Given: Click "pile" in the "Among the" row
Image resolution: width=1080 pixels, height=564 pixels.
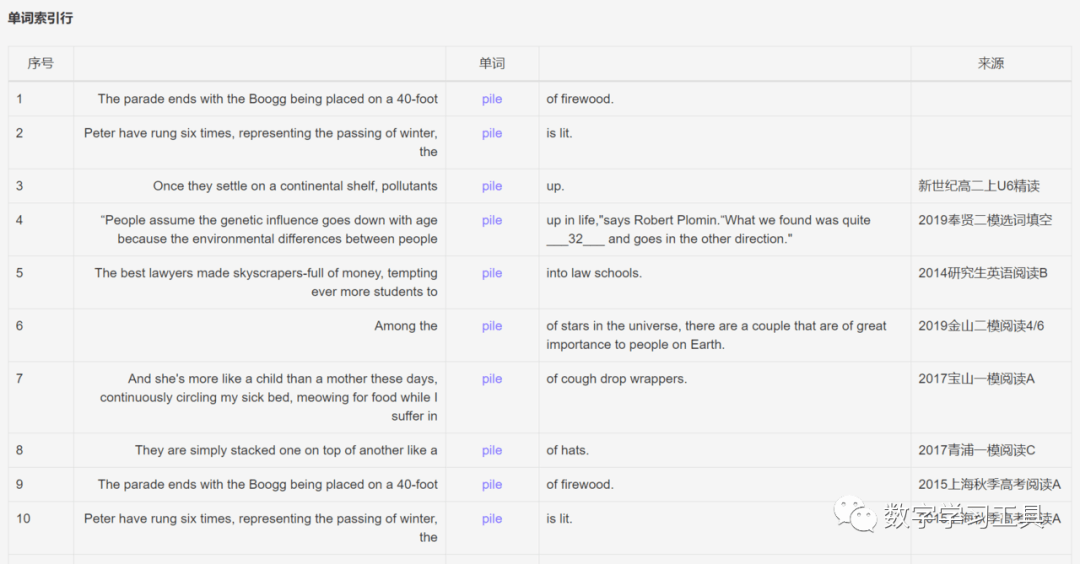Looking at the screenshot, I should (492, 326).
